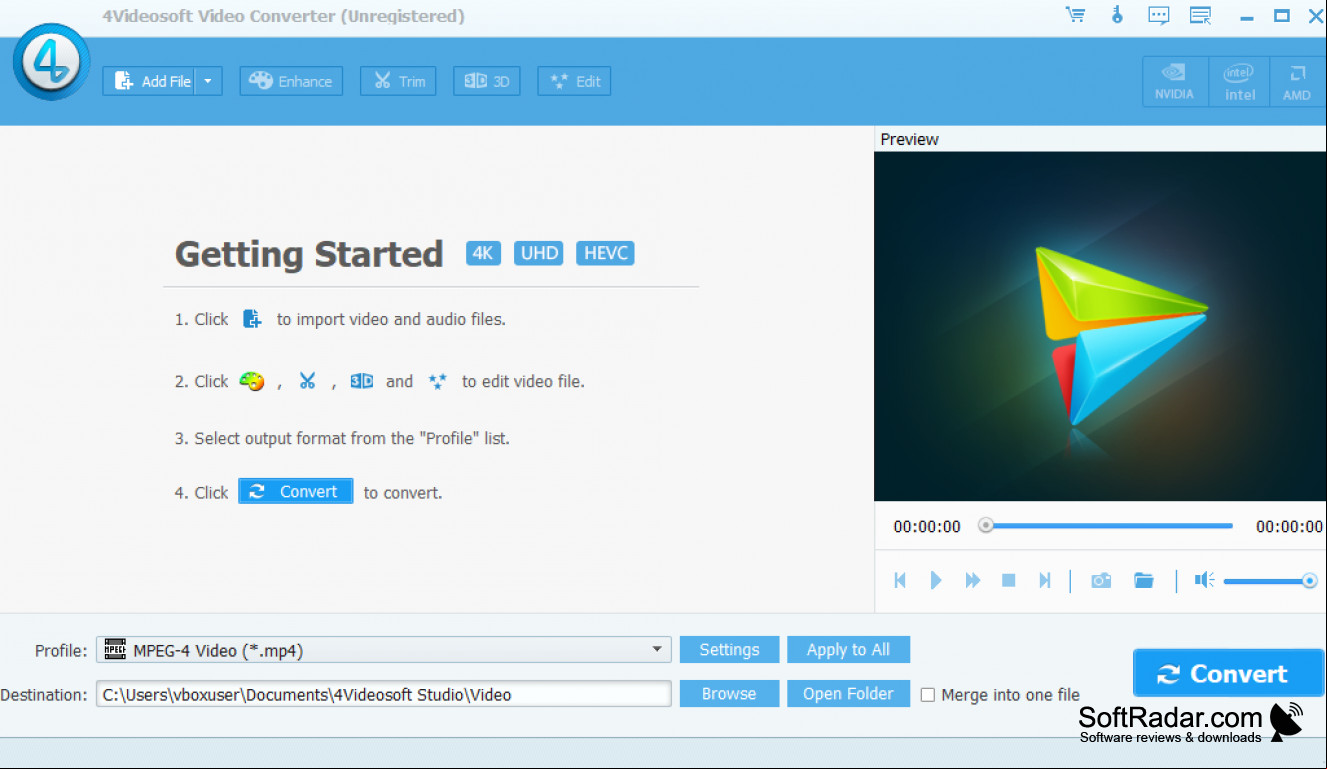Image resolution: width=1327 pixels, height=769 pixels.
Task: Click the palette enhance icon in step 2
Action: pyautogui.click(x=252, y=381)
